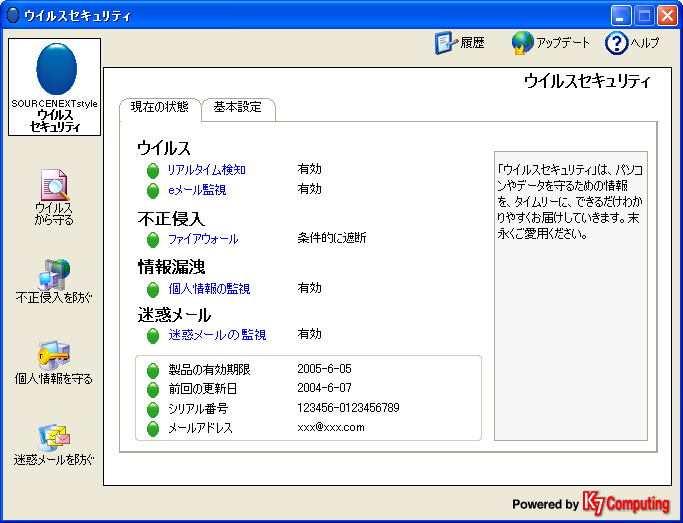This screenshot has height=523, width=683.
Task: Click the information text panel on right
Action: [571, 296]
